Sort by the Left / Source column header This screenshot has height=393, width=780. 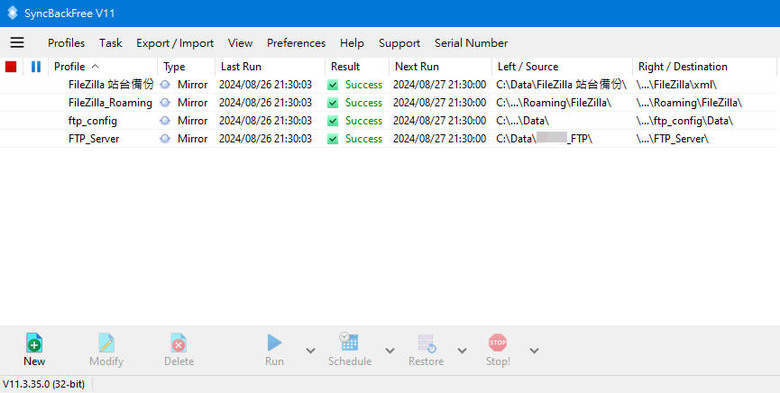(563, 67)
